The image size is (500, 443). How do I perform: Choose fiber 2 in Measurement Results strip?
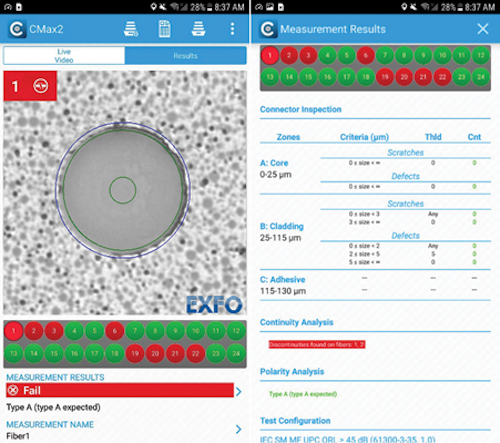coord(289,55)
